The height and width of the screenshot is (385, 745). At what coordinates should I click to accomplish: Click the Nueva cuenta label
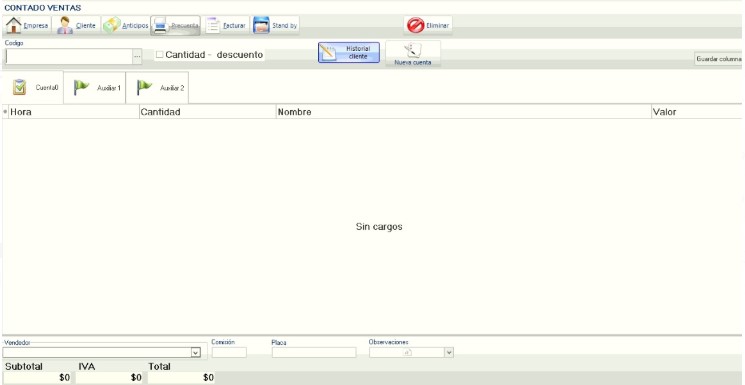(413, 63)
